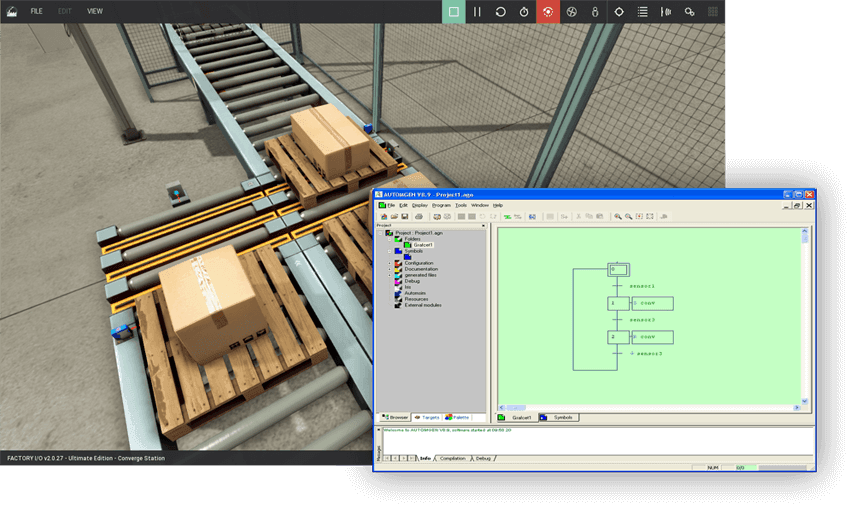Click the zoom in magnifier in AUTOMGEN
Viewport: 850px width, 509px height.
(618, 216)
